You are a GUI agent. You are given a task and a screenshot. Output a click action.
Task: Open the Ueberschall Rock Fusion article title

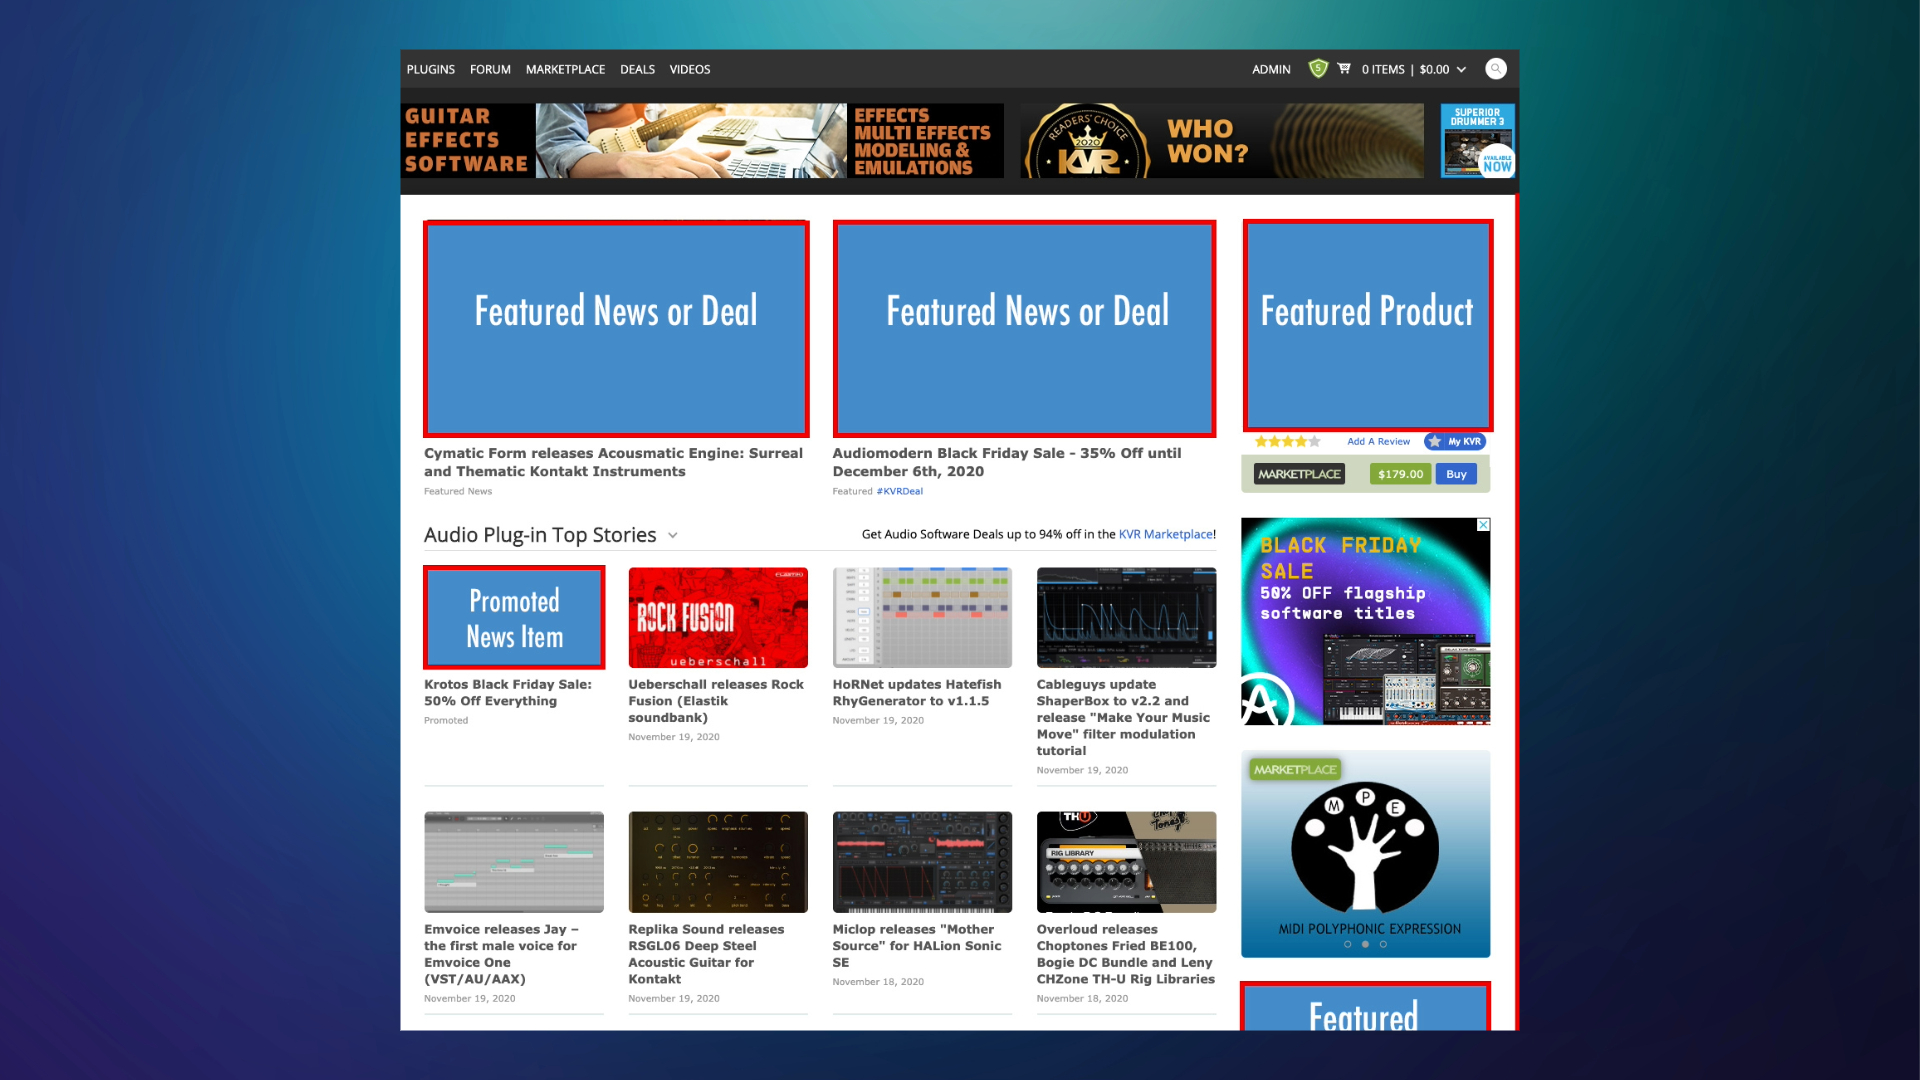tap(716, 701)
